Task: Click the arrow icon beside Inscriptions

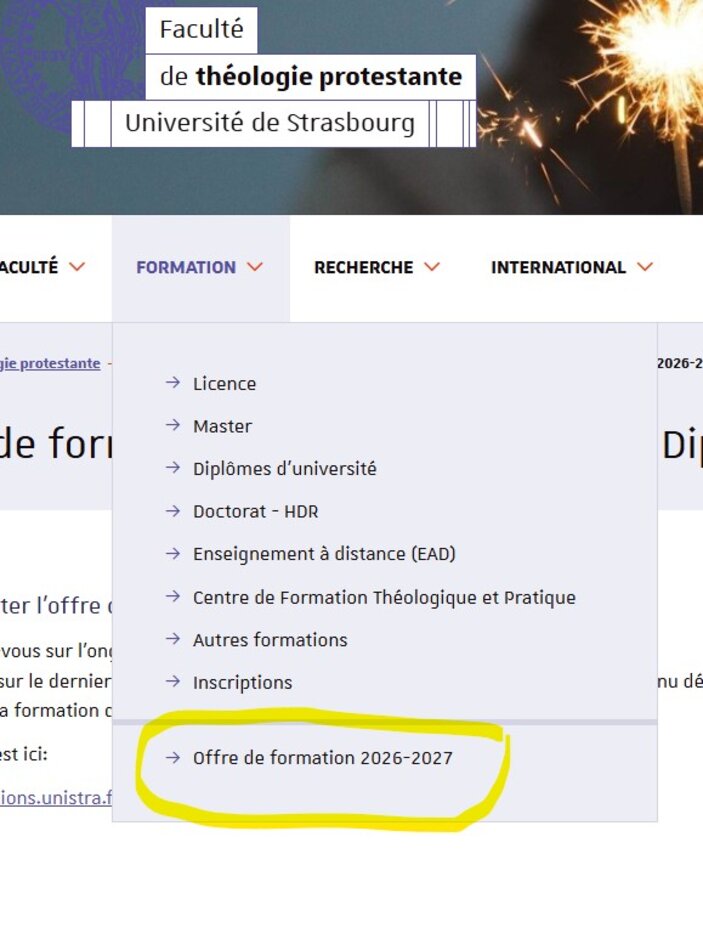Action: click(x=173, y=682)
